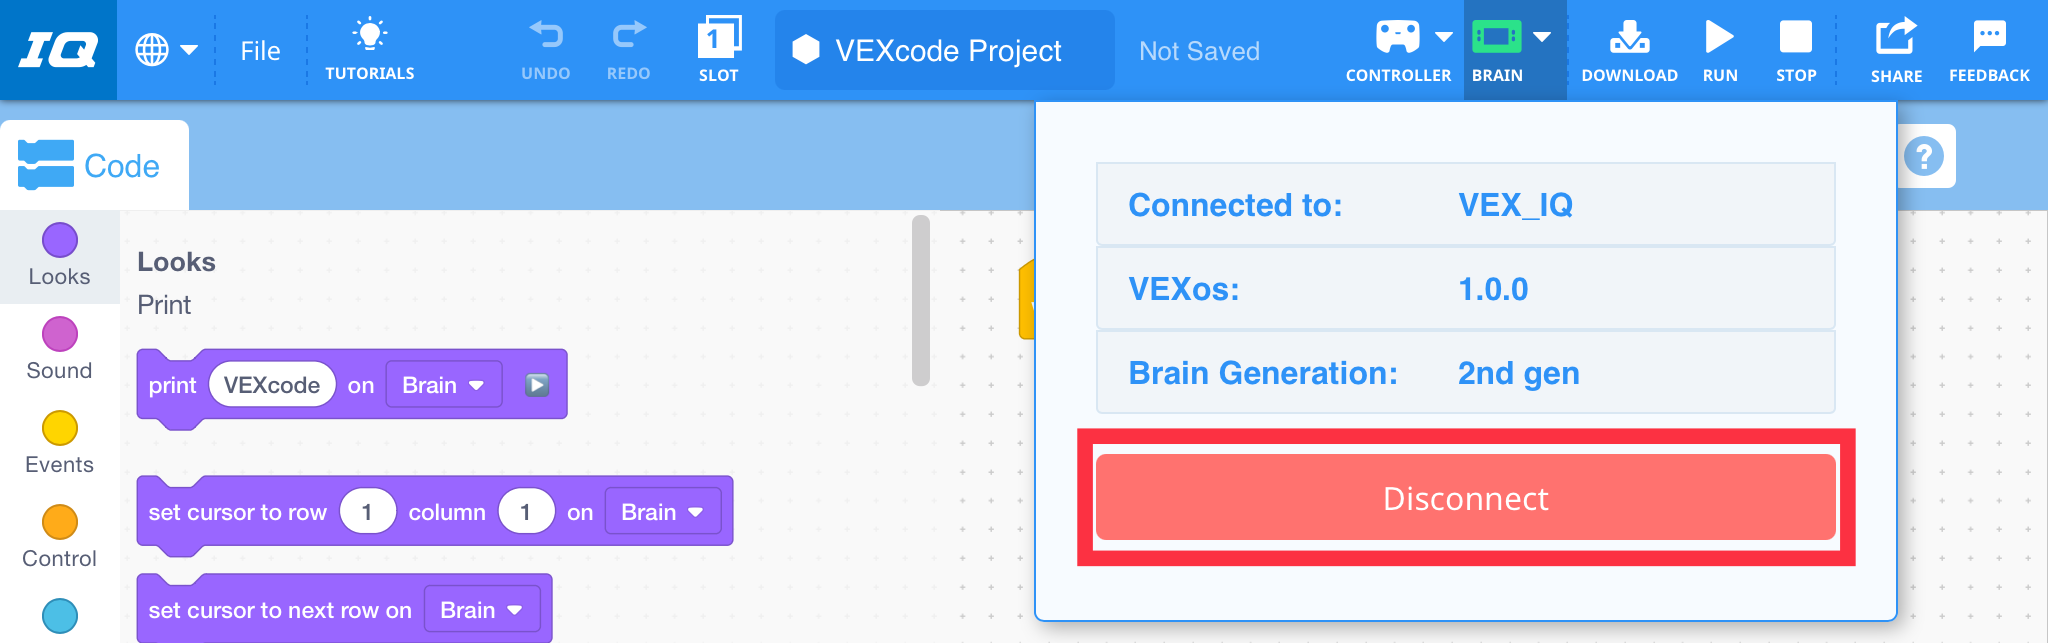Image resolution: width=2048 pixels, height=643 pixels.
Task: Select the Looks block category
Action: pyautogui.click(x=59, y=256)
